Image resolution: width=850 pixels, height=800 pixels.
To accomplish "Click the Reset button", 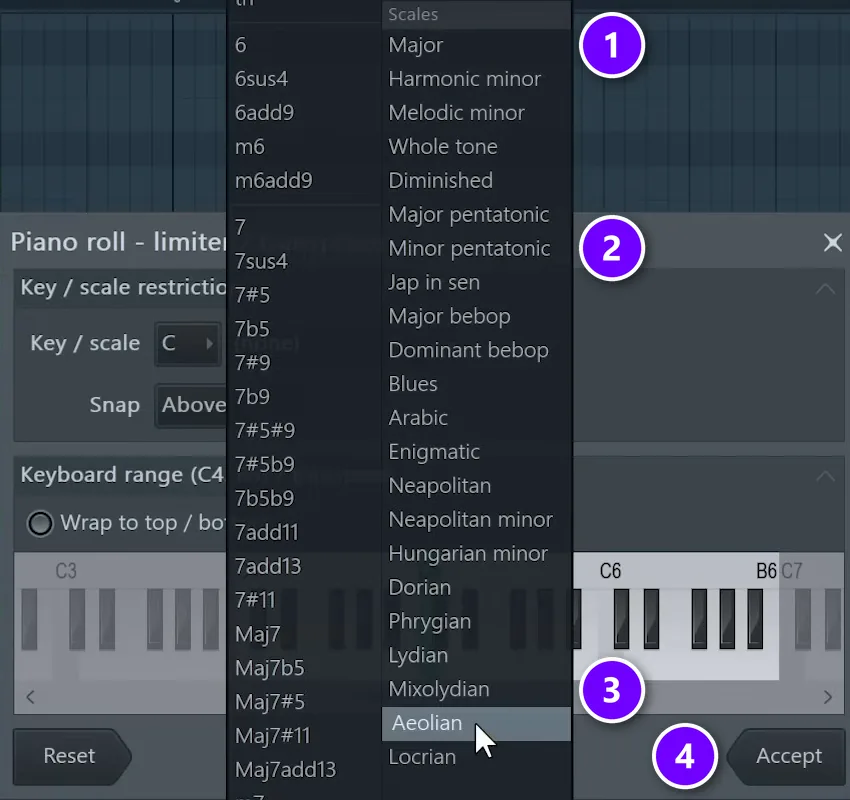I will 72,756.
